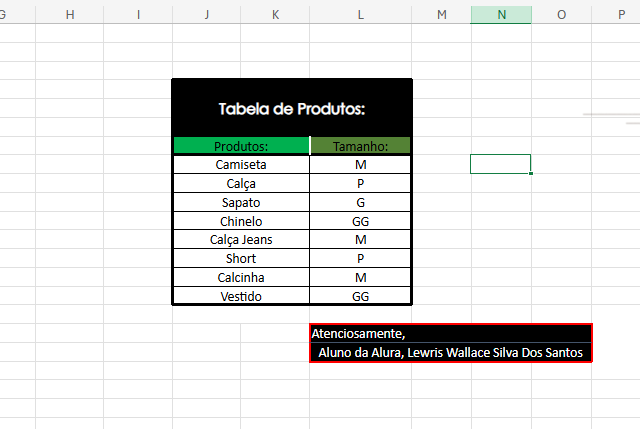Viewport: 640px width, 429px height.
Task: Select the column P header
Action: [x=621, y=14]
